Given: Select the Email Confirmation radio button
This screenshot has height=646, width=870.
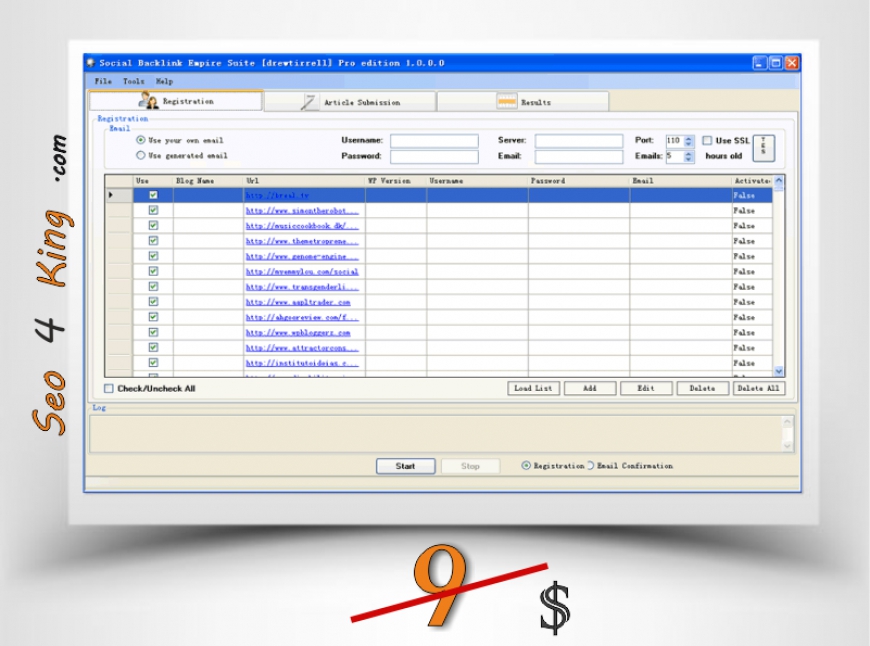Looking at the screenshot, I should click(590, 466).
